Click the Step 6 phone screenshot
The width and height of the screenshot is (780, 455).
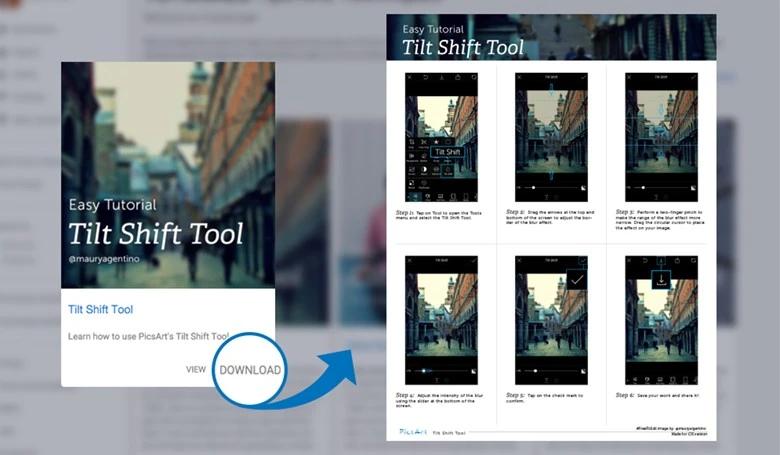[x=661, y=320]
